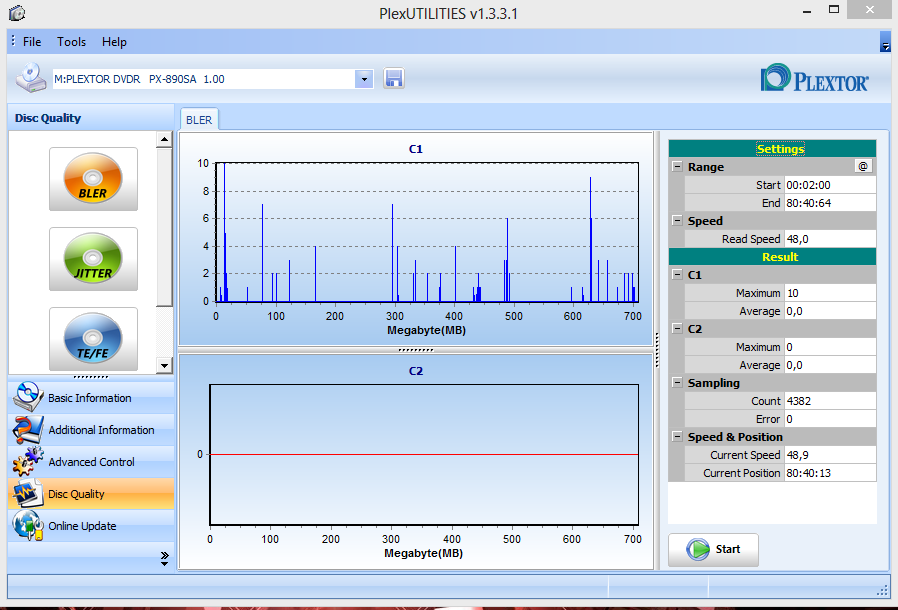Viewport: 898px width, 610px height.
Task: Open Advanced Control section
Action: 92,462
